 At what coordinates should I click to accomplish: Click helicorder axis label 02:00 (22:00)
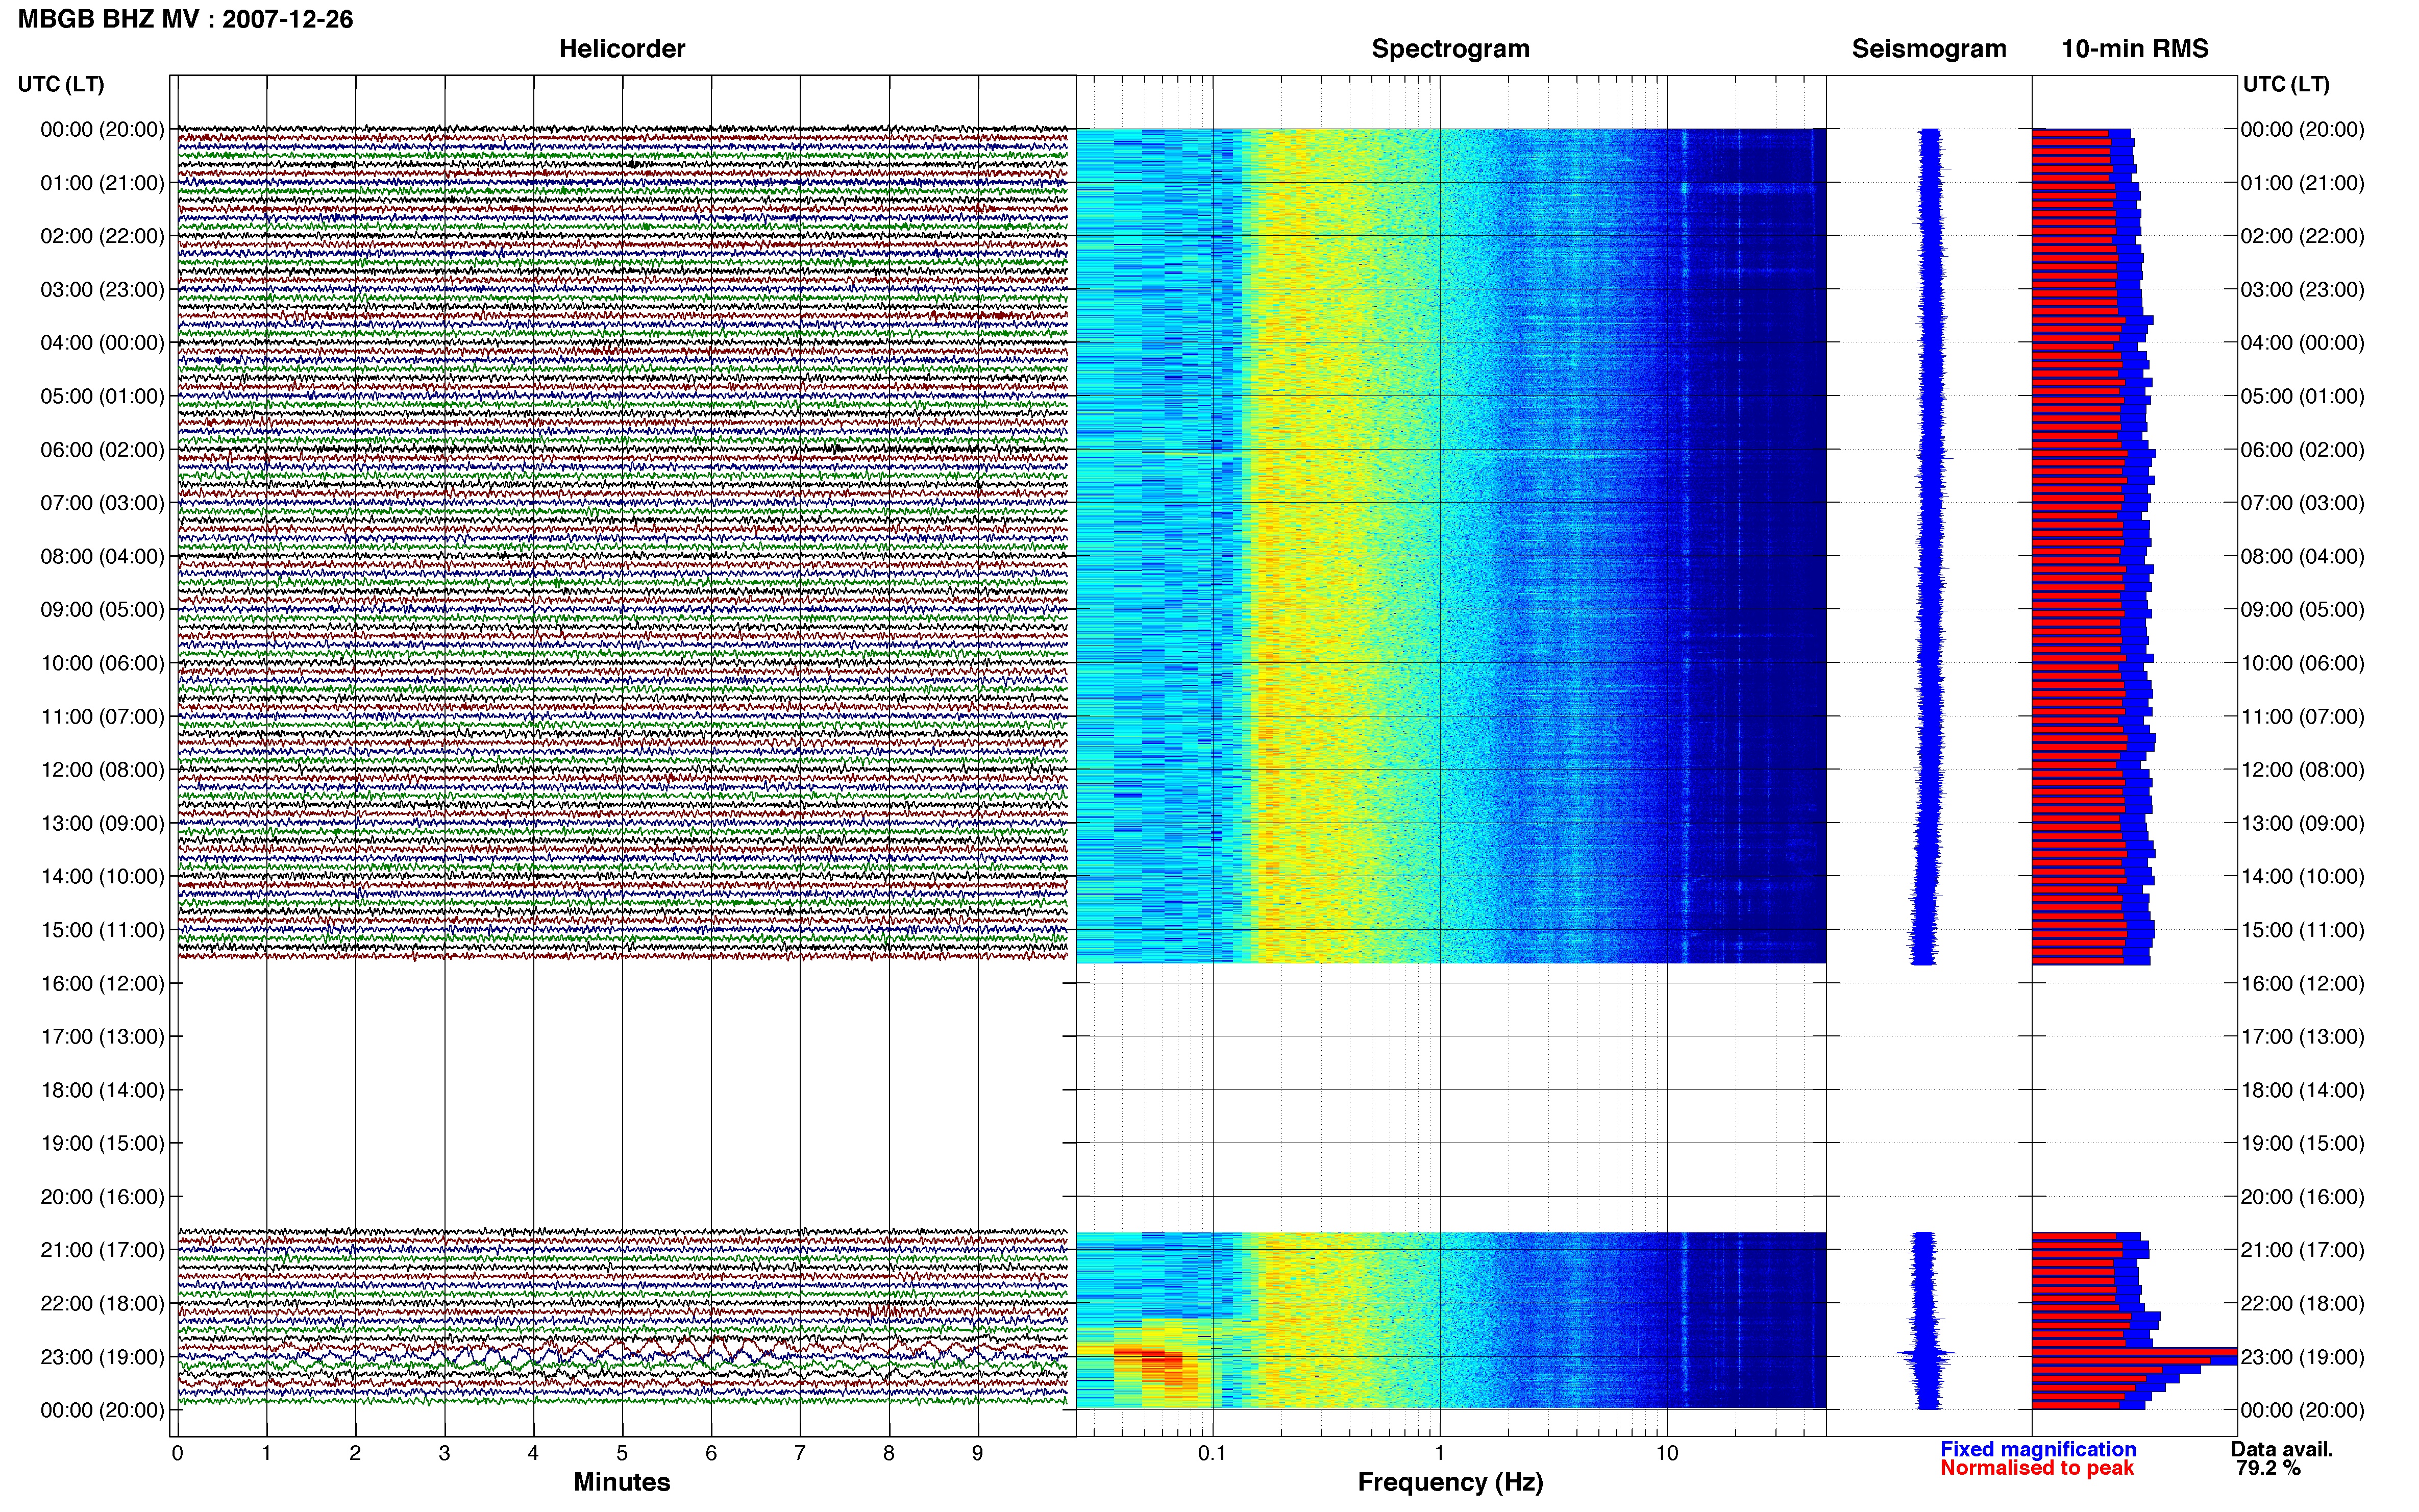(x=102, y=236)
